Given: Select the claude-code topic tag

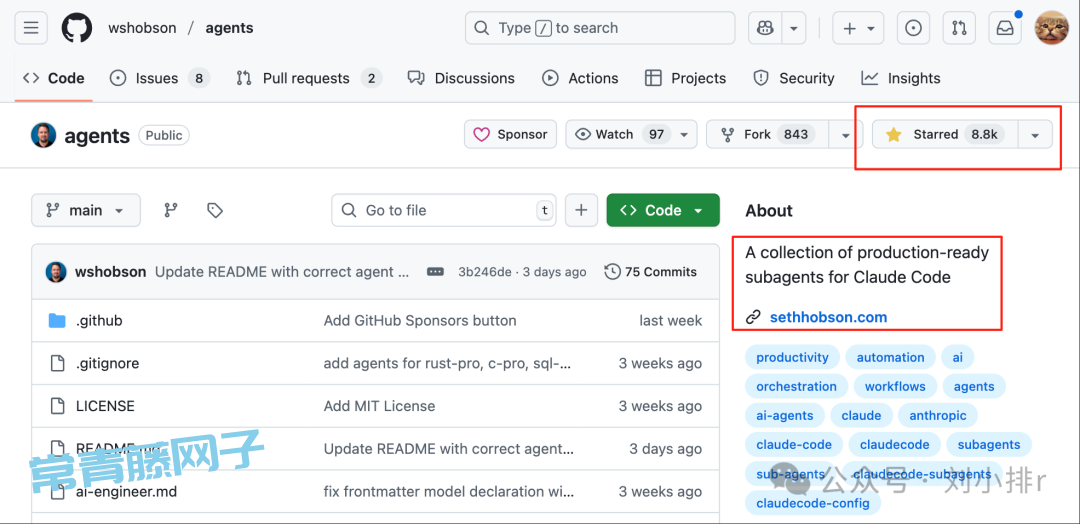Looking at the screenshot, I should (794, 444).
